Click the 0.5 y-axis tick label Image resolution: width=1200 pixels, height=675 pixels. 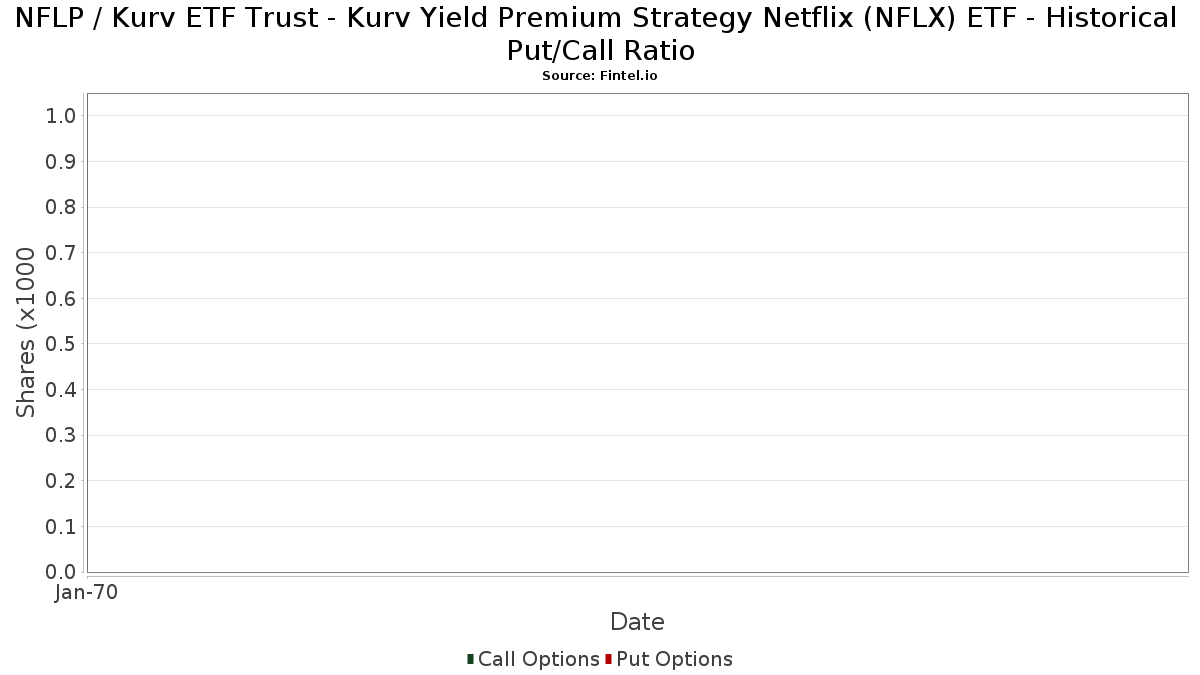[x=61, y=344]
